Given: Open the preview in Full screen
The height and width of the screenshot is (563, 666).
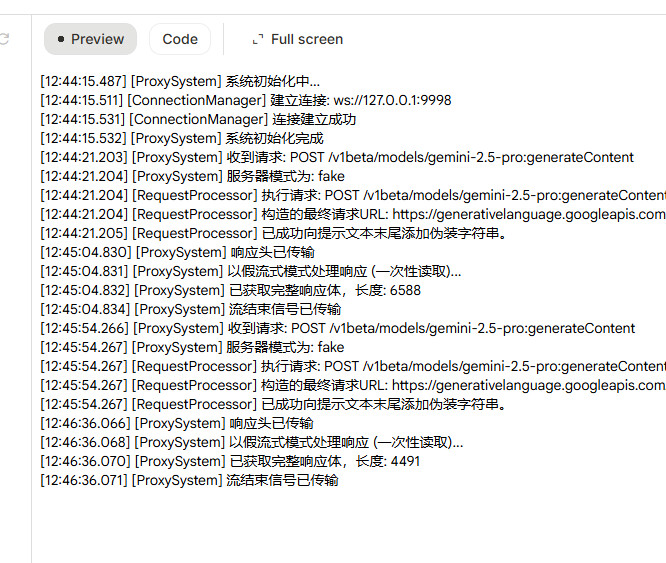Looking at the screenshot, I should (296, 39).
